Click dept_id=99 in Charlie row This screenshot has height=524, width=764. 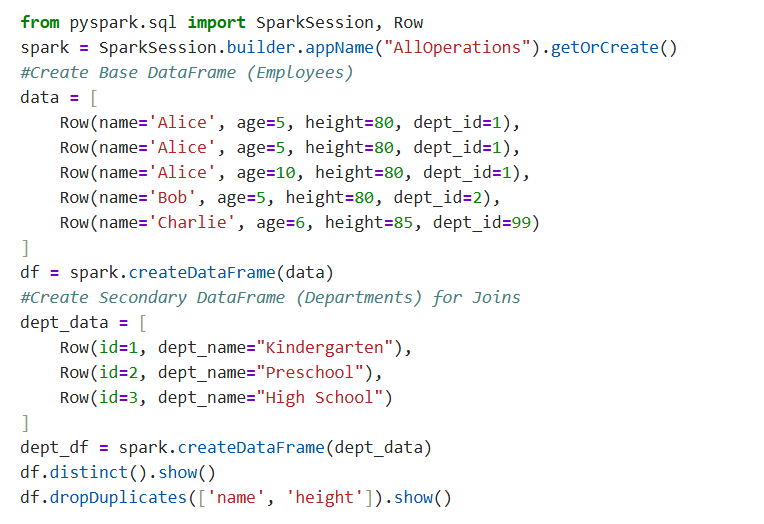482,222
